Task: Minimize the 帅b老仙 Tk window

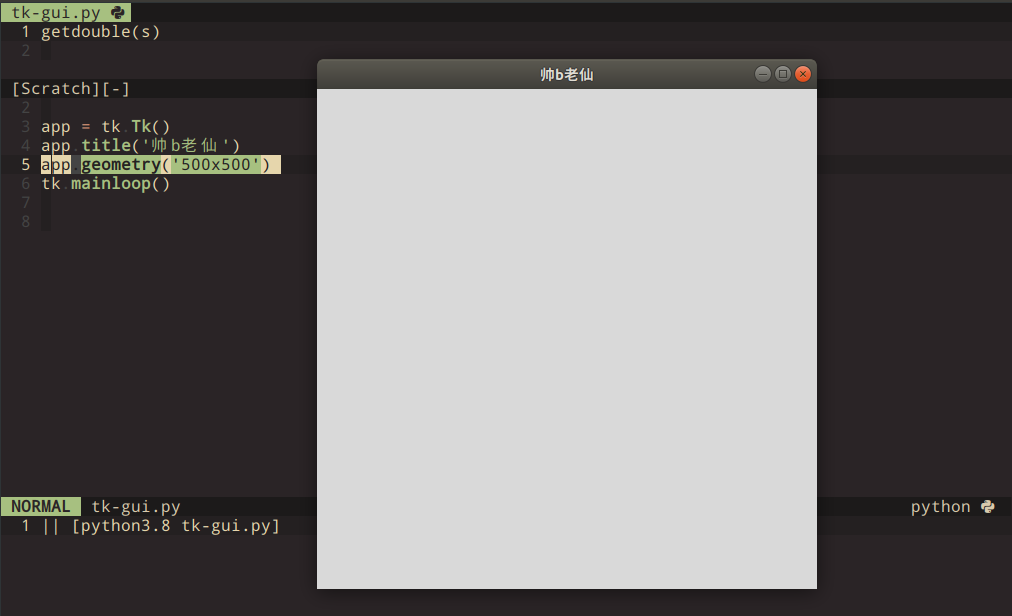Action: [763, 74]
